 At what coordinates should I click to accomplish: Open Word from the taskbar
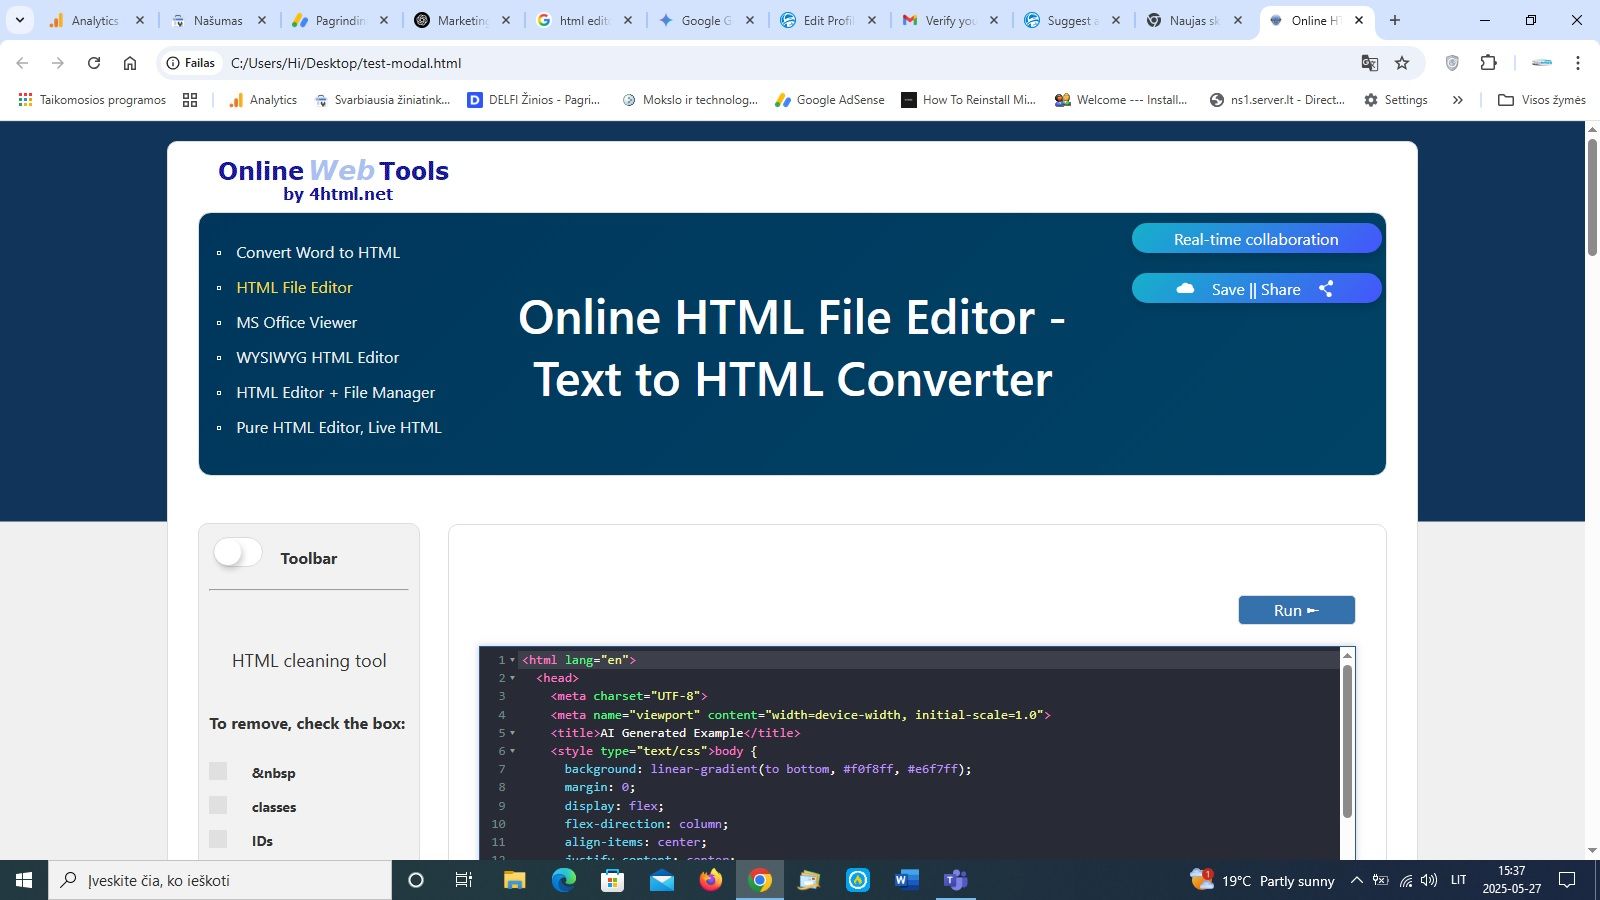[x=906, y=880]
